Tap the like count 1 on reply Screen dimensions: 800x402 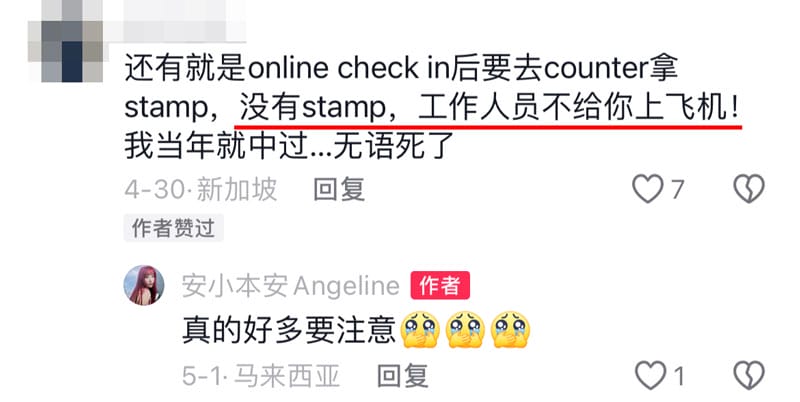679,376
